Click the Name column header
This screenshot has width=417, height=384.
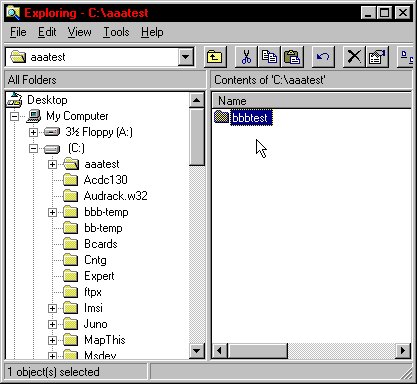click(312, 101)
